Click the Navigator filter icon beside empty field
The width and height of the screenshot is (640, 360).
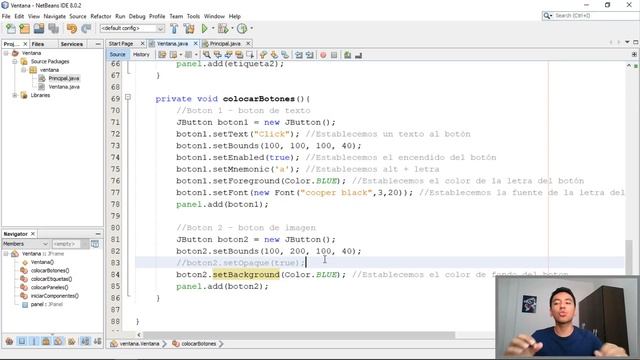95,244
